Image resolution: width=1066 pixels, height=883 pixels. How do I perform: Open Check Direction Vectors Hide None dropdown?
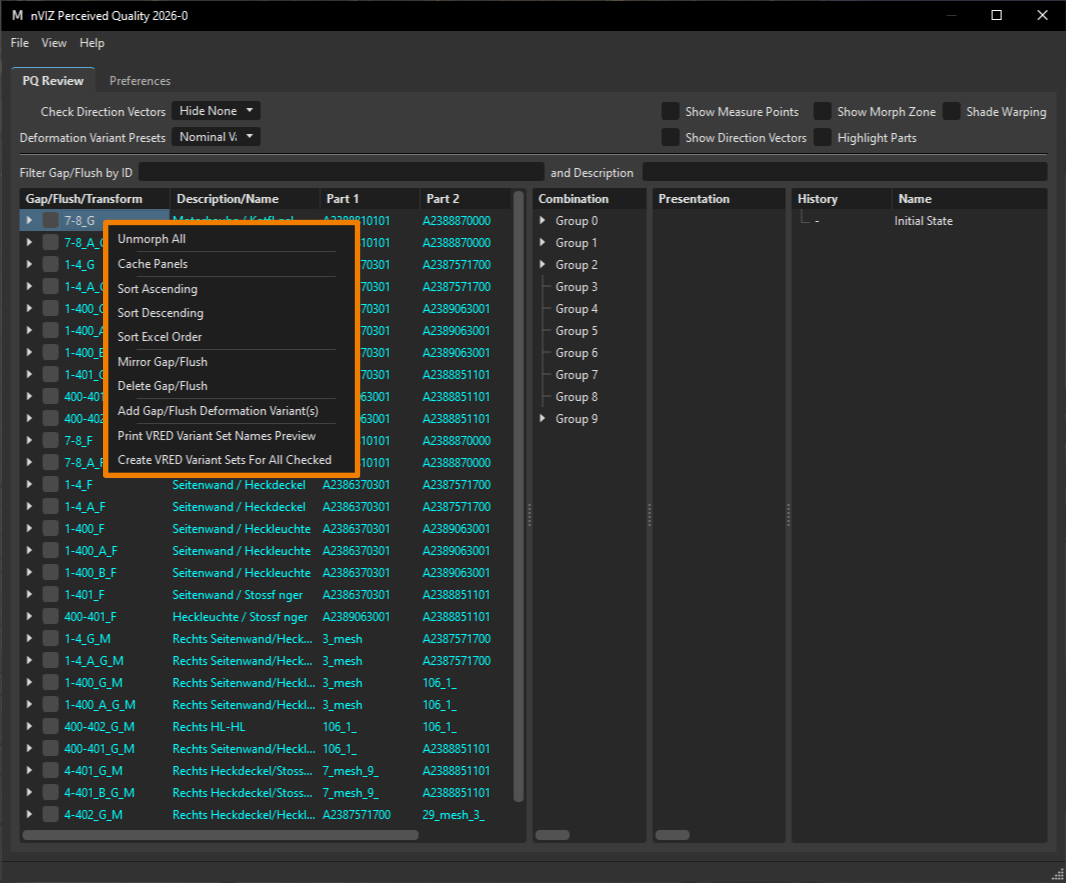216,111
